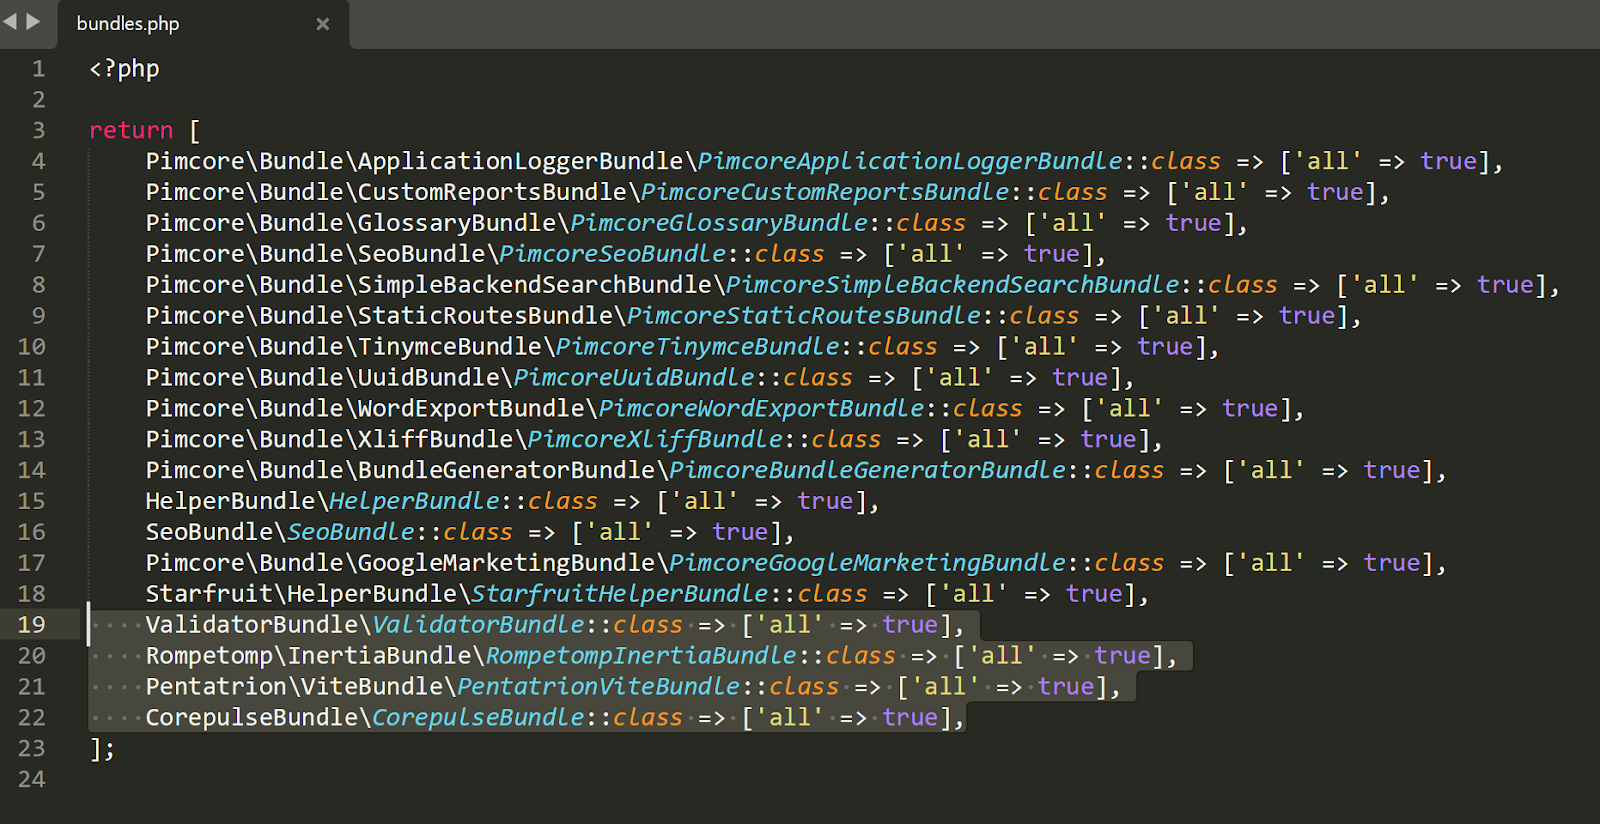Click PentatrionViteBundle class name
Image resolution: width=1600 pixels, height=824 pixels.
pyautogui.click(x=598, y=688)
